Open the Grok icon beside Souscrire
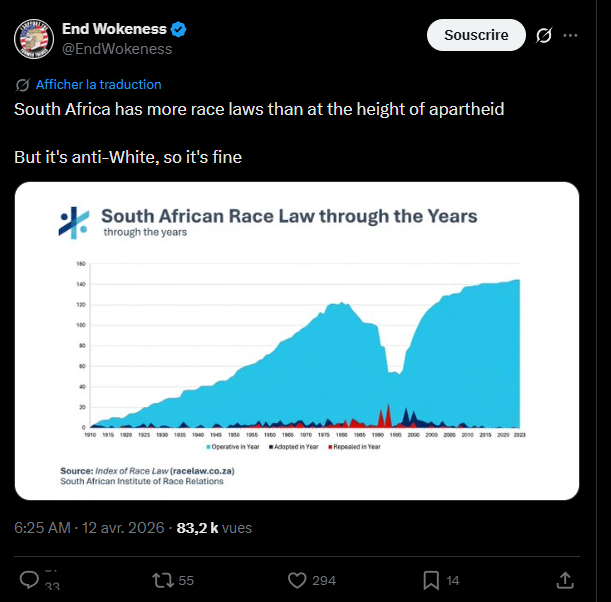 (544, 35)
